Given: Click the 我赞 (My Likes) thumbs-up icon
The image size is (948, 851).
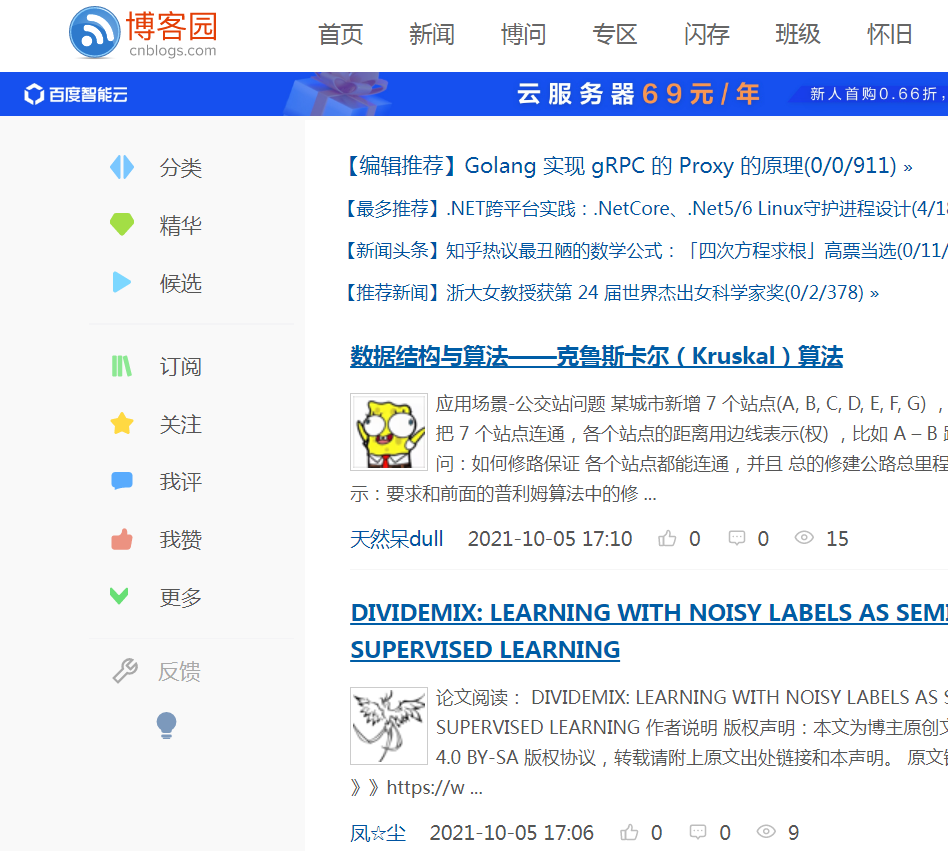Looking at the screenshot, I should point(122,538).
